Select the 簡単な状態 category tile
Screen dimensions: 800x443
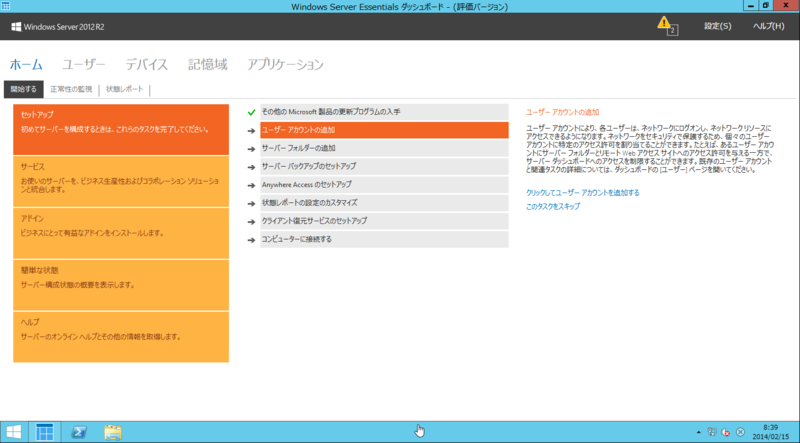pyautogui.click(x=121, y=285)
